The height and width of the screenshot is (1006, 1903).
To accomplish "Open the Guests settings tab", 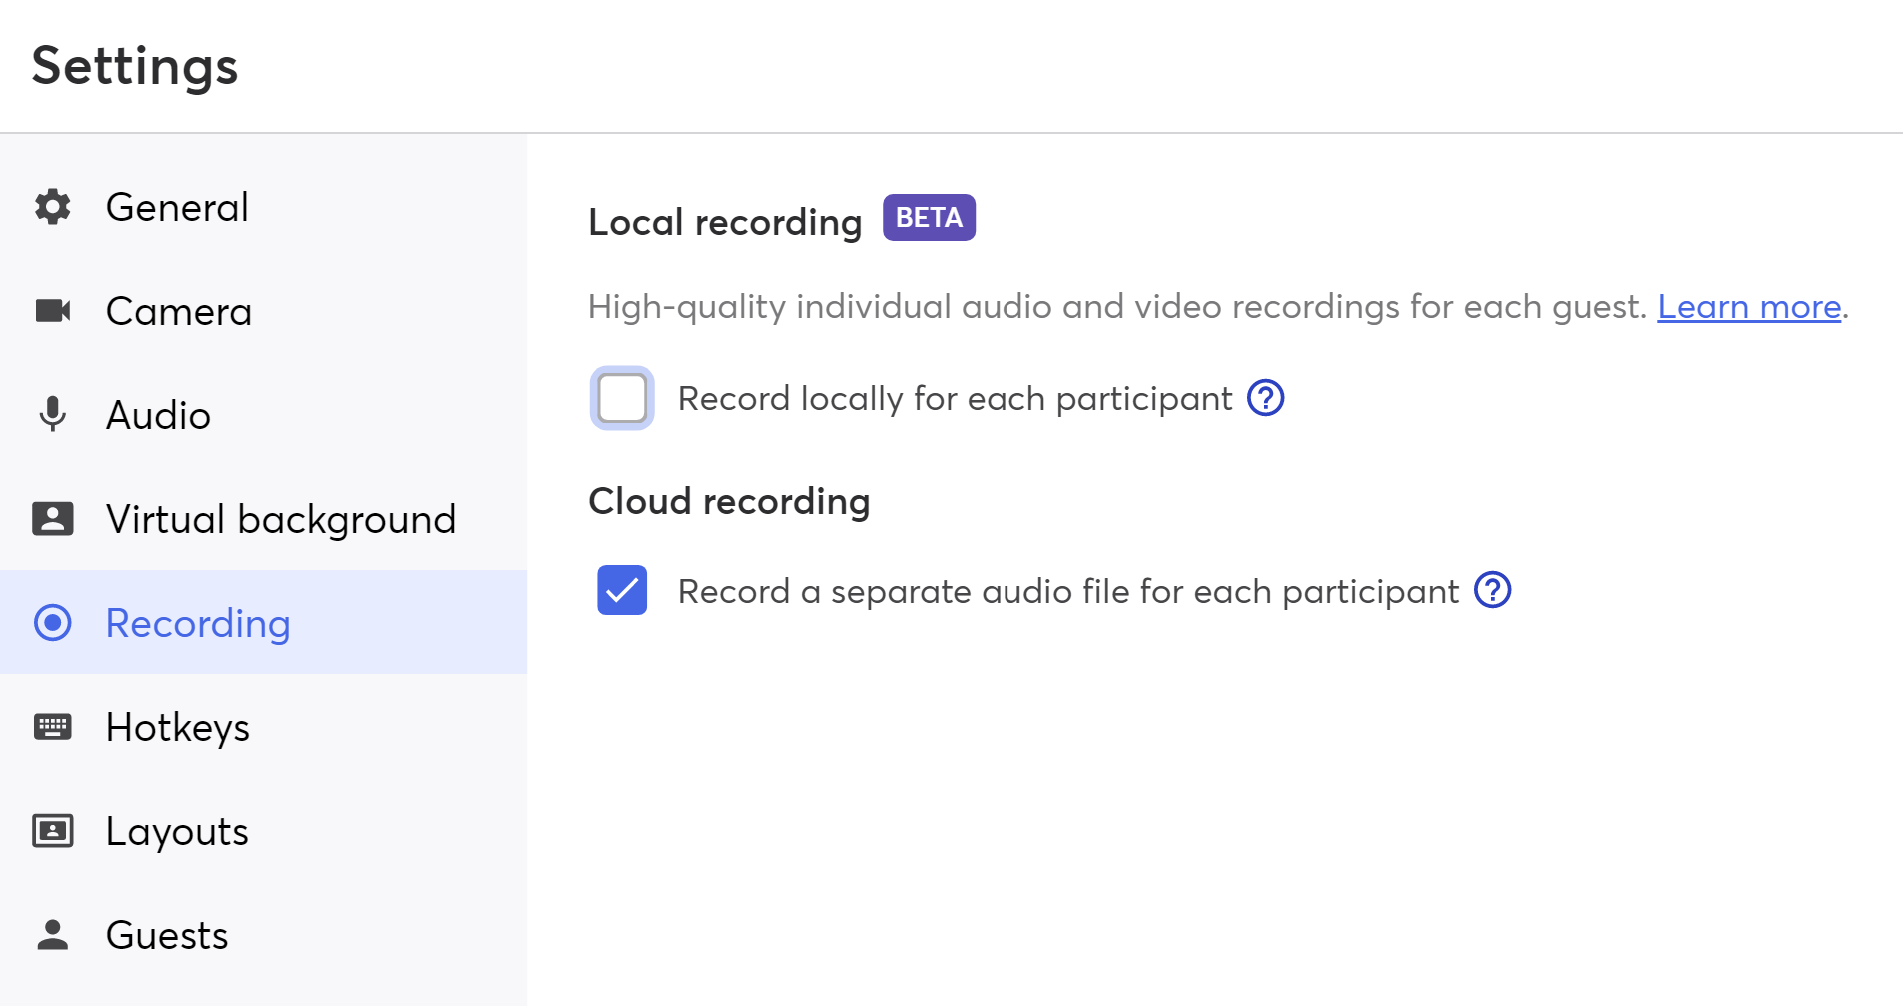I will coord(264,935).
